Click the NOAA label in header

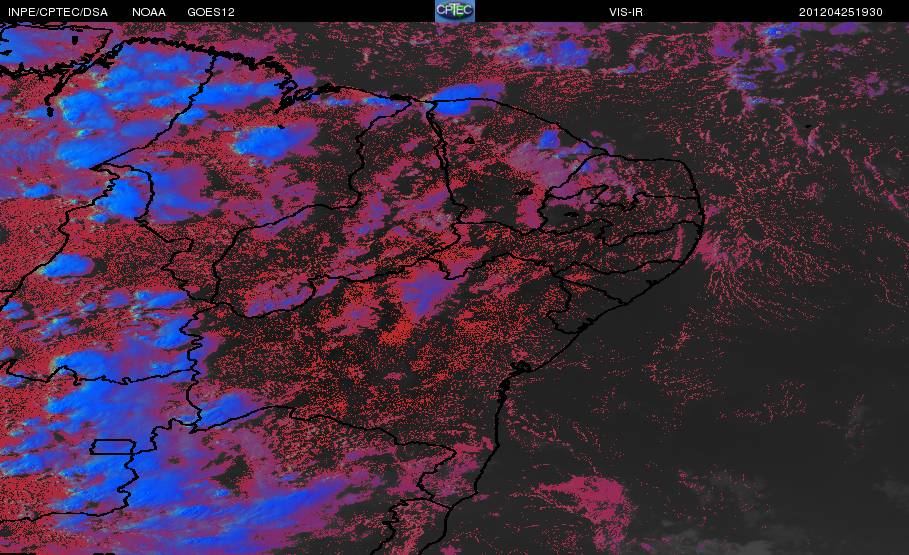click(149, 12)
